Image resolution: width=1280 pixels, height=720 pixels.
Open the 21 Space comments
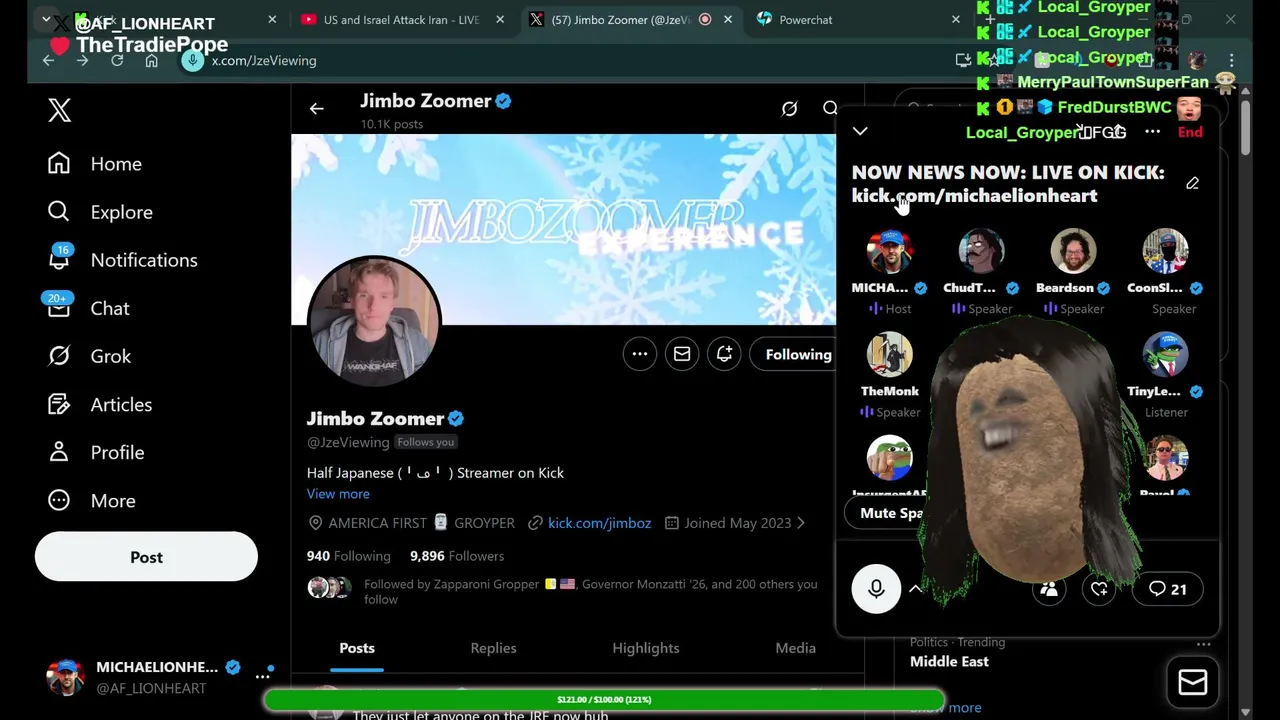point(1167,589)
